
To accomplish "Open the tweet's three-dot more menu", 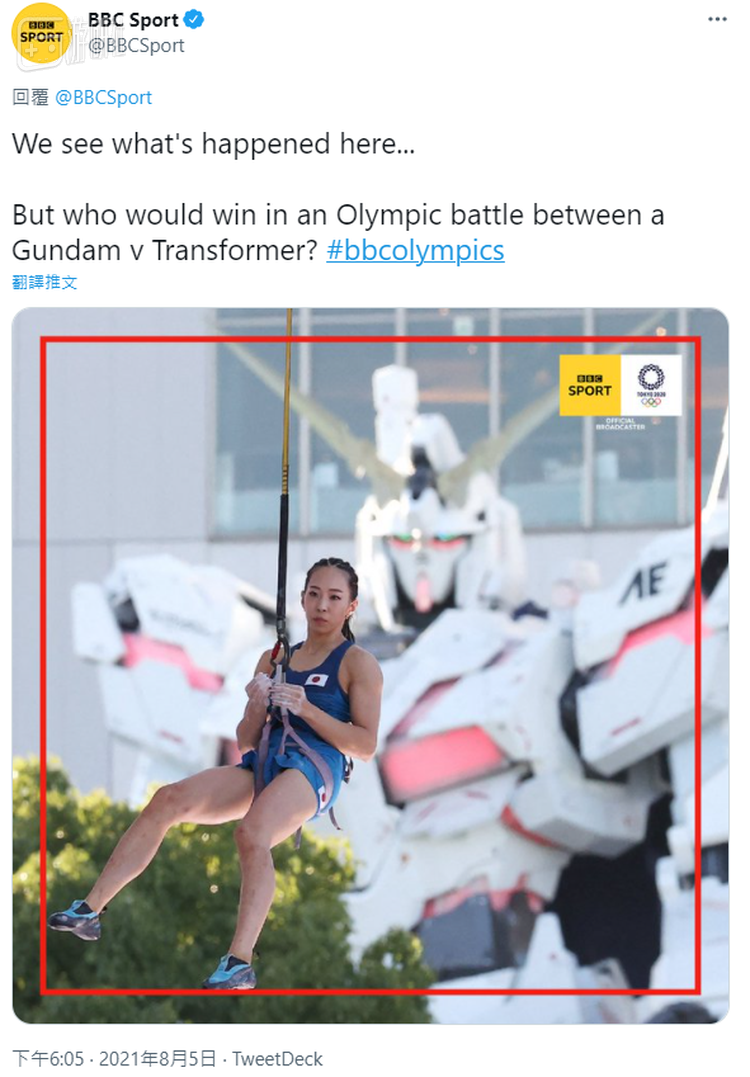I will click(x=717, y=19).
